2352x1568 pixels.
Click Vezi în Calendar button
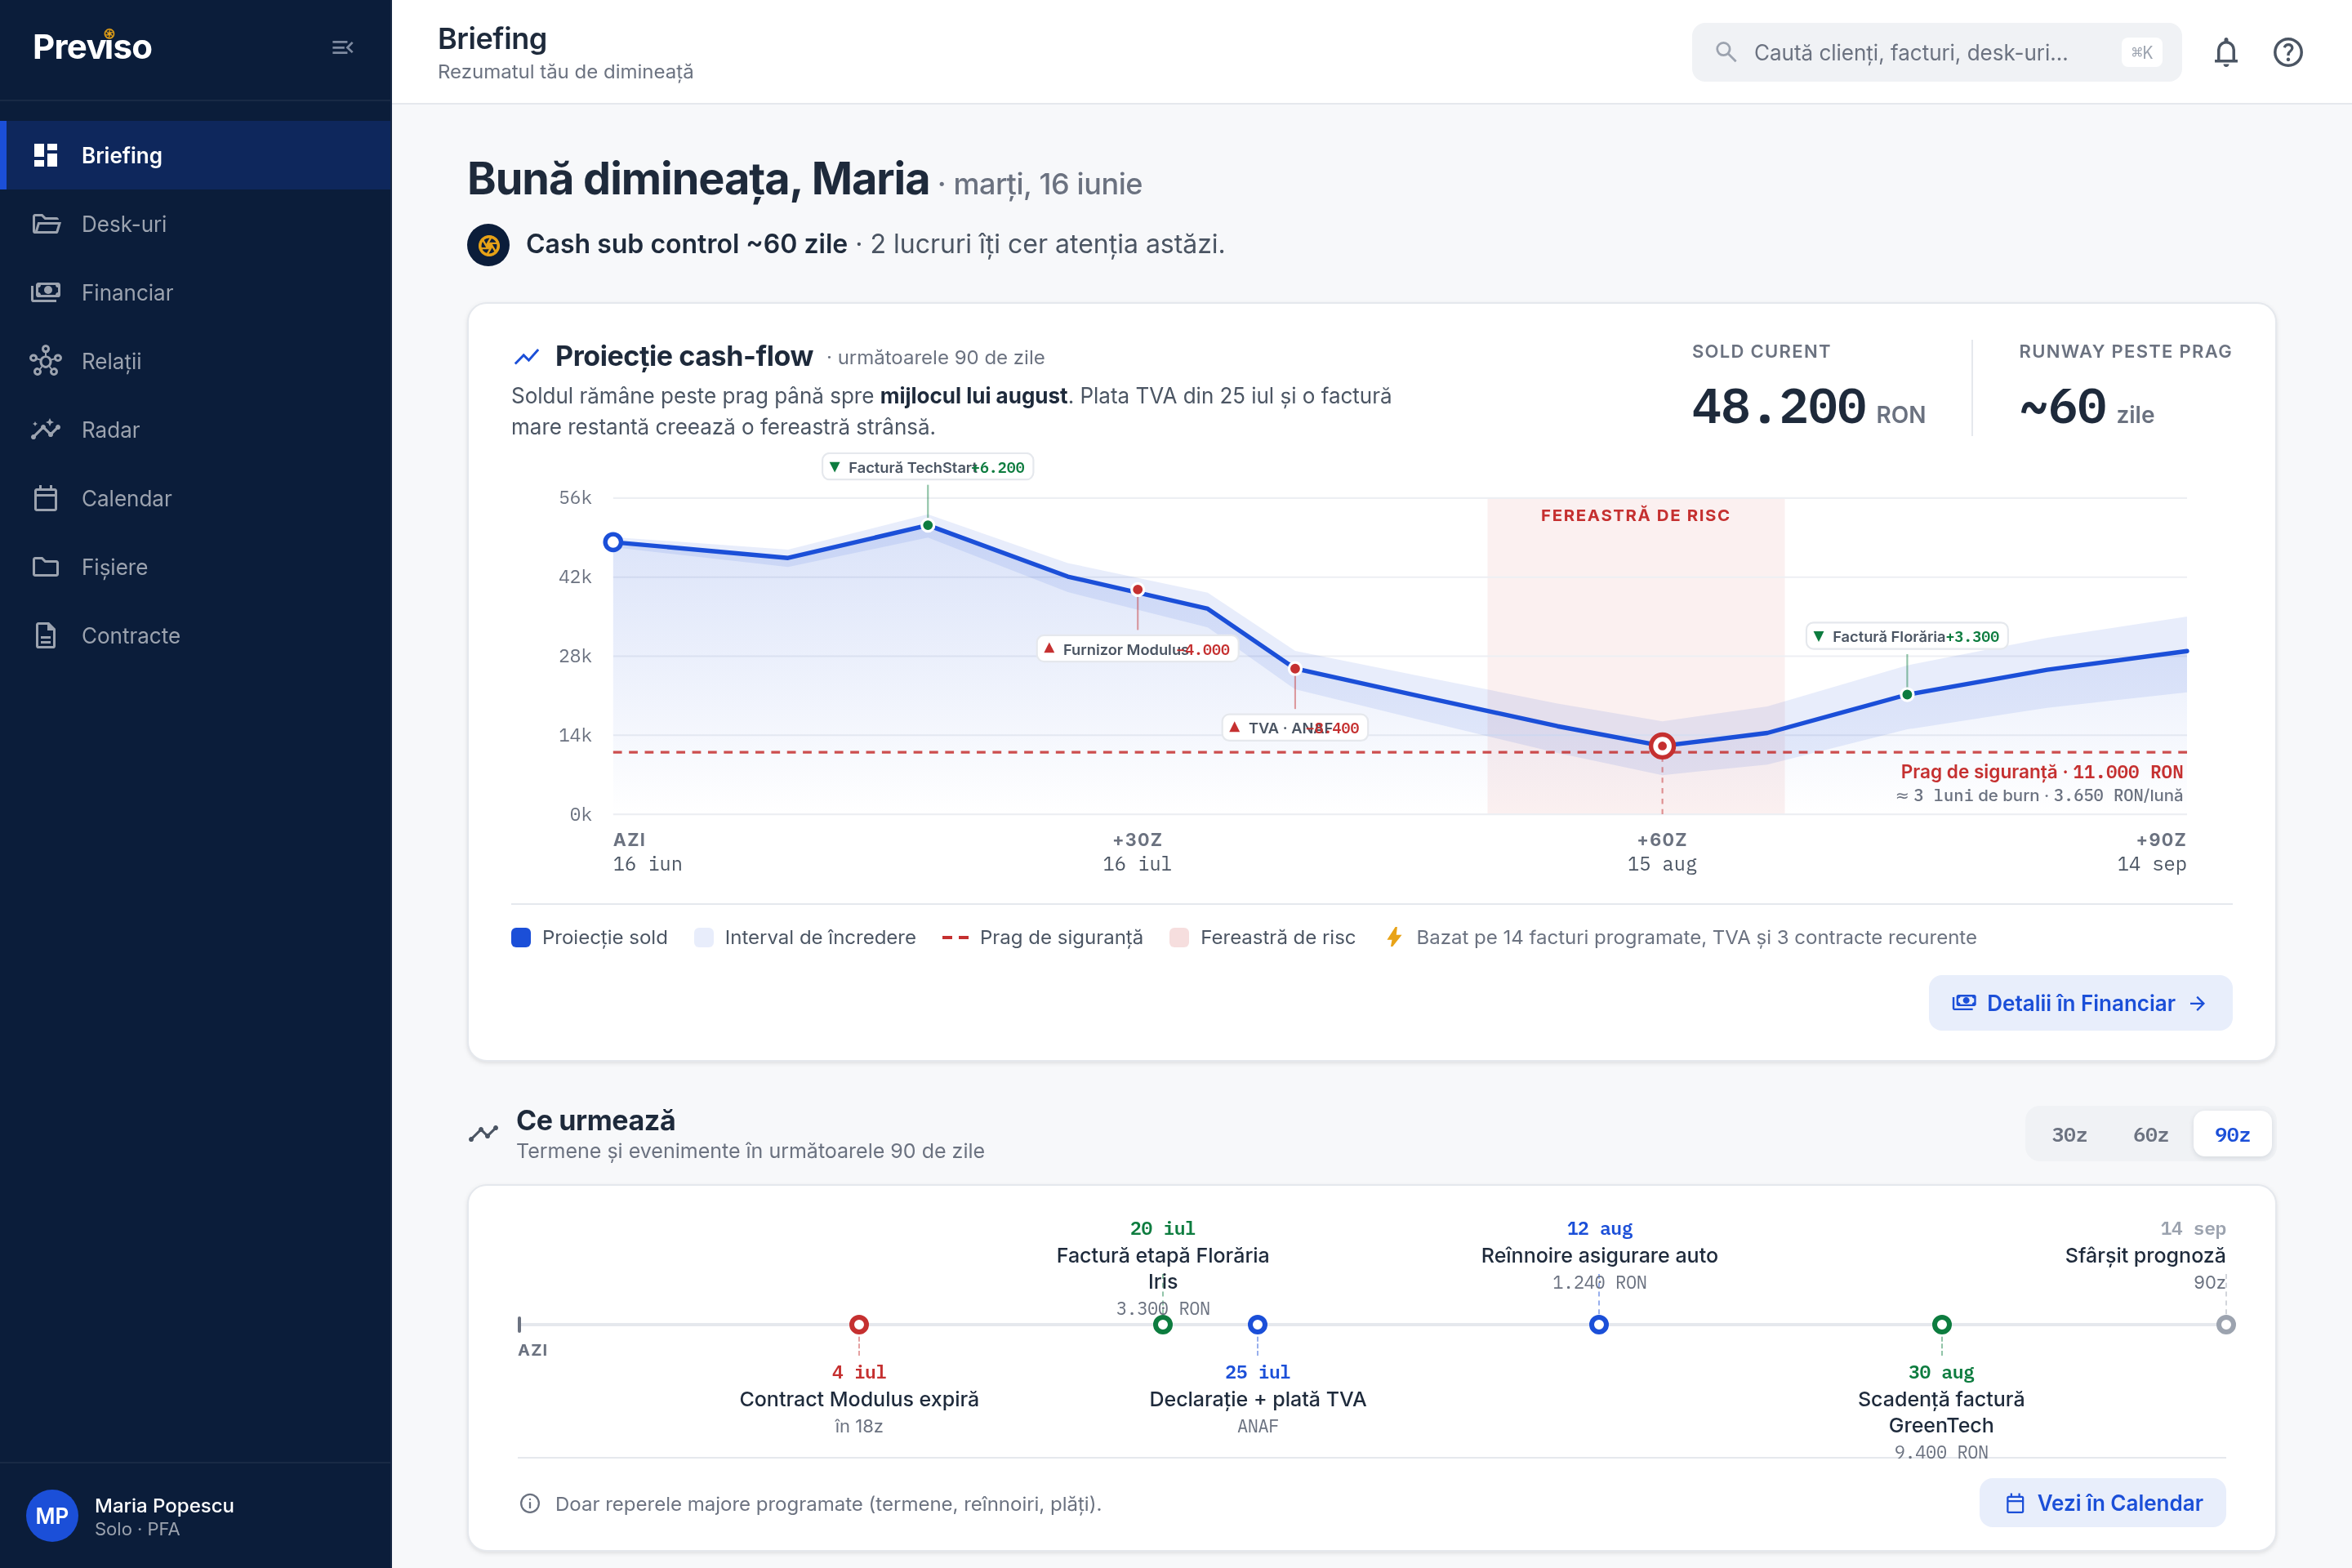[x=2103, y=1503]
